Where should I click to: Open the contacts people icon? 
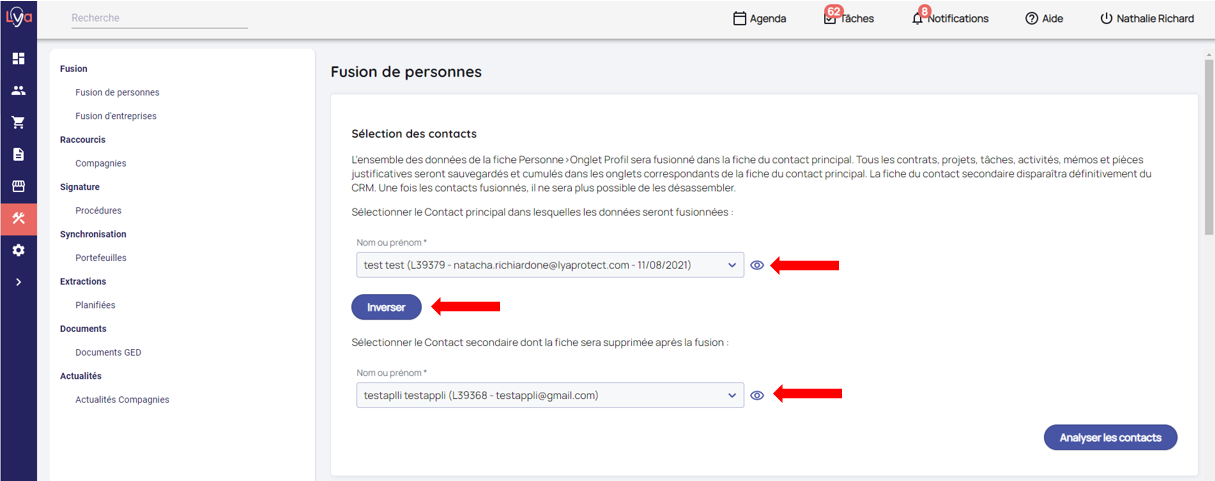(x=18, y=90)
